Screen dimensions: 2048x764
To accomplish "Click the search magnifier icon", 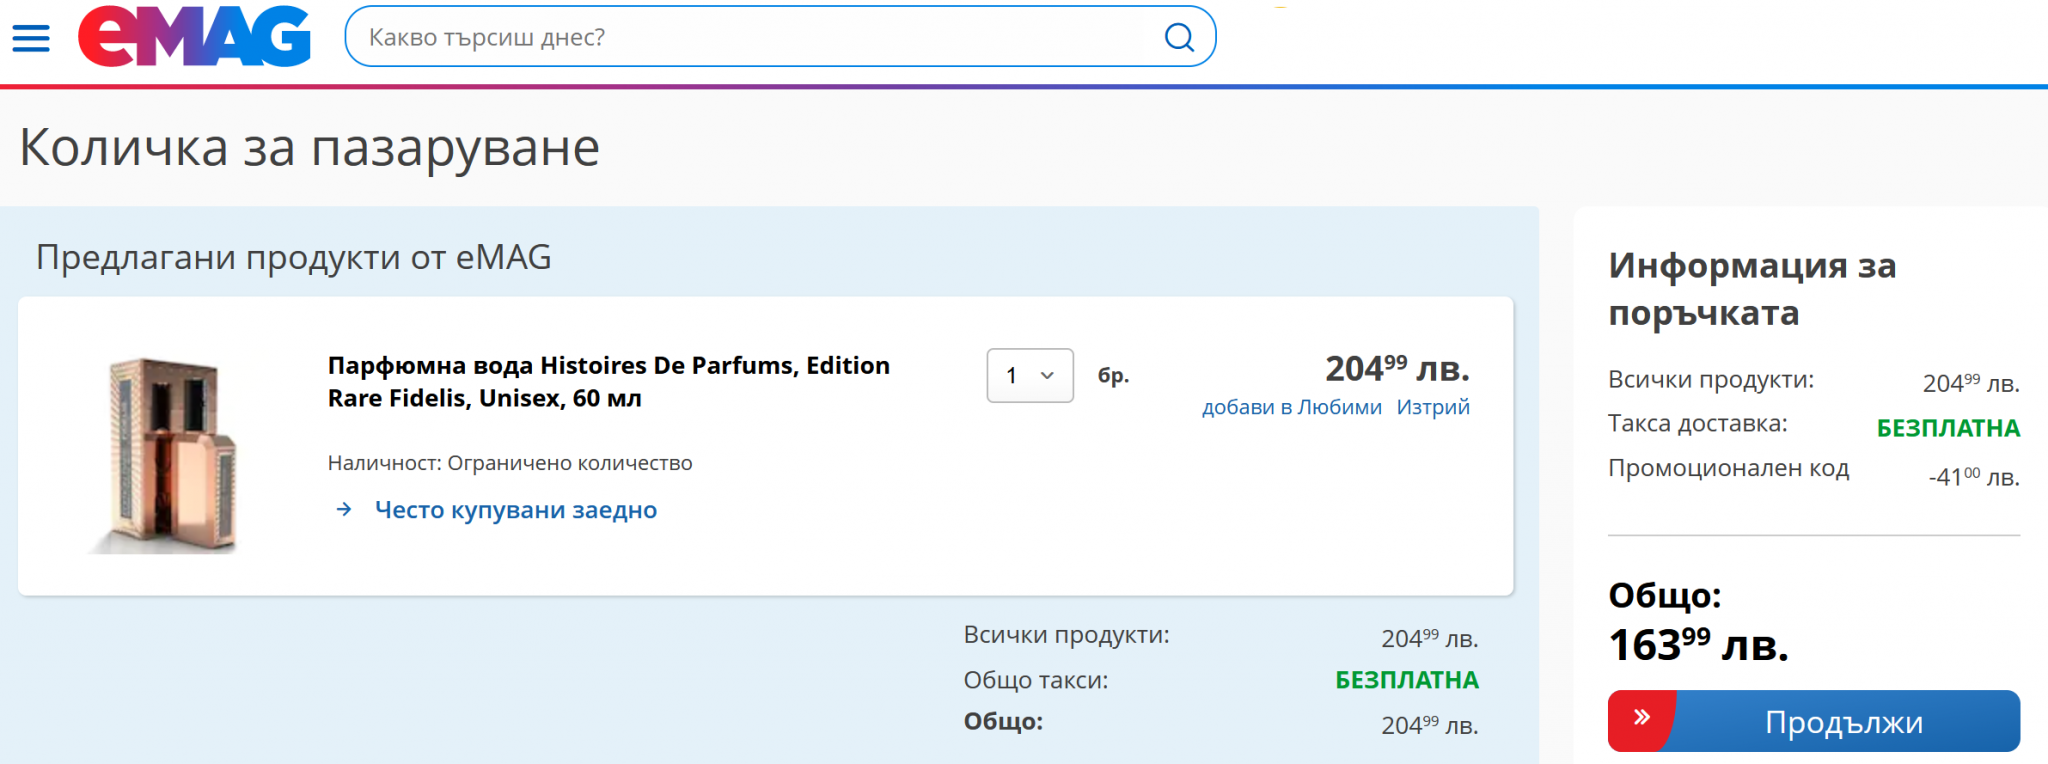I will click(x=1179, y=38).
